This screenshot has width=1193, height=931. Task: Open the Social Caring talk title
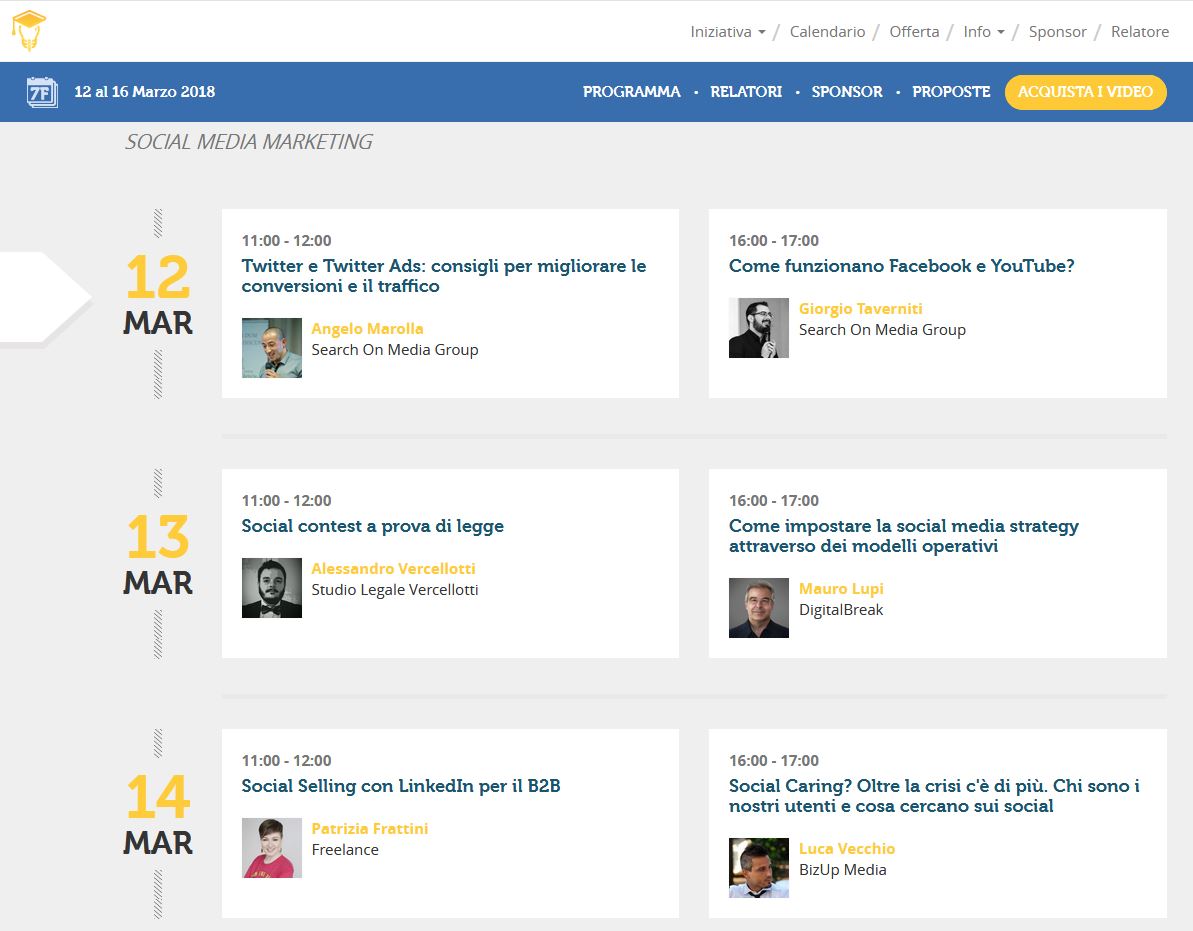pos(934,796)
